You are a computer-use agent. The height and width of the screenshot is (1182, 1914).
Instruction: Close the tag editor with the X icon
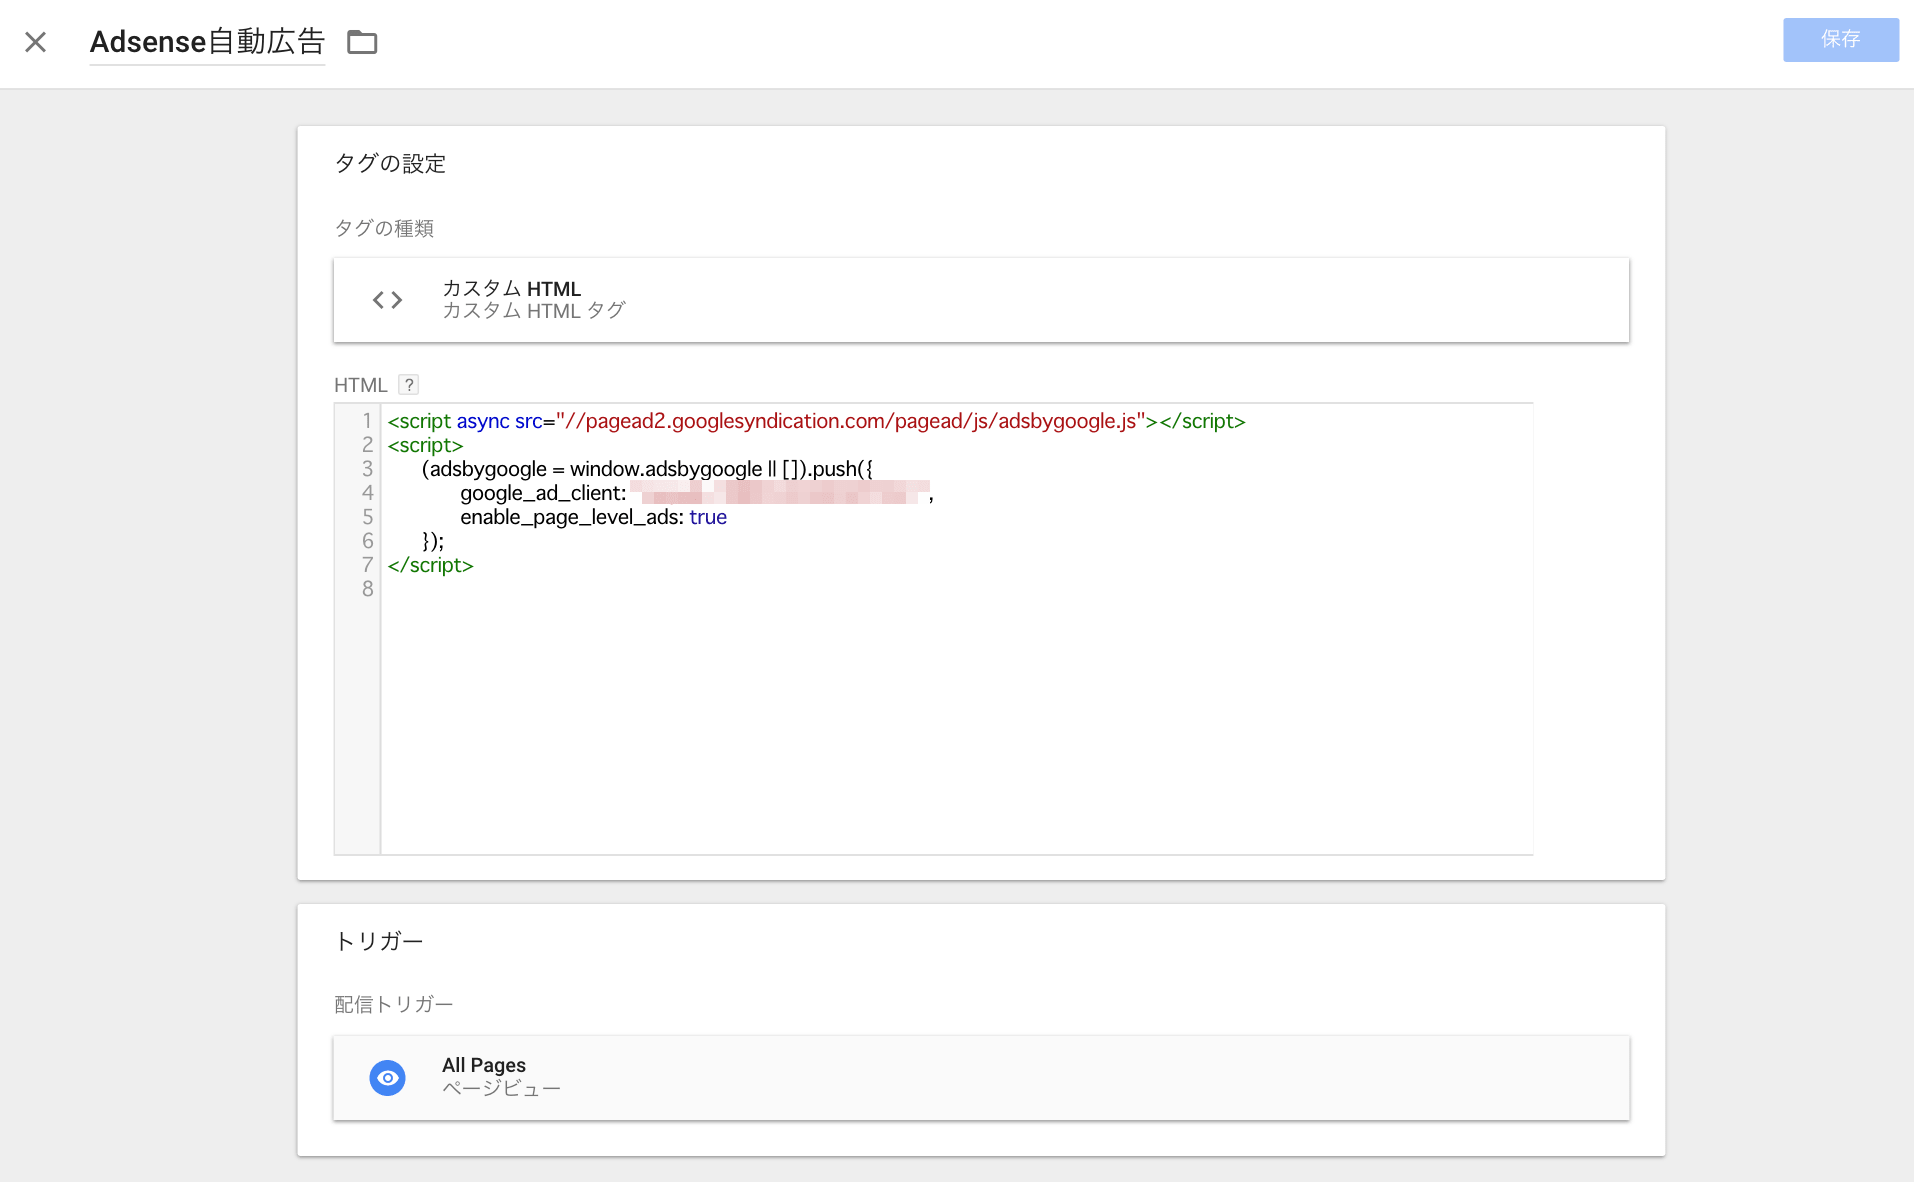36,42
